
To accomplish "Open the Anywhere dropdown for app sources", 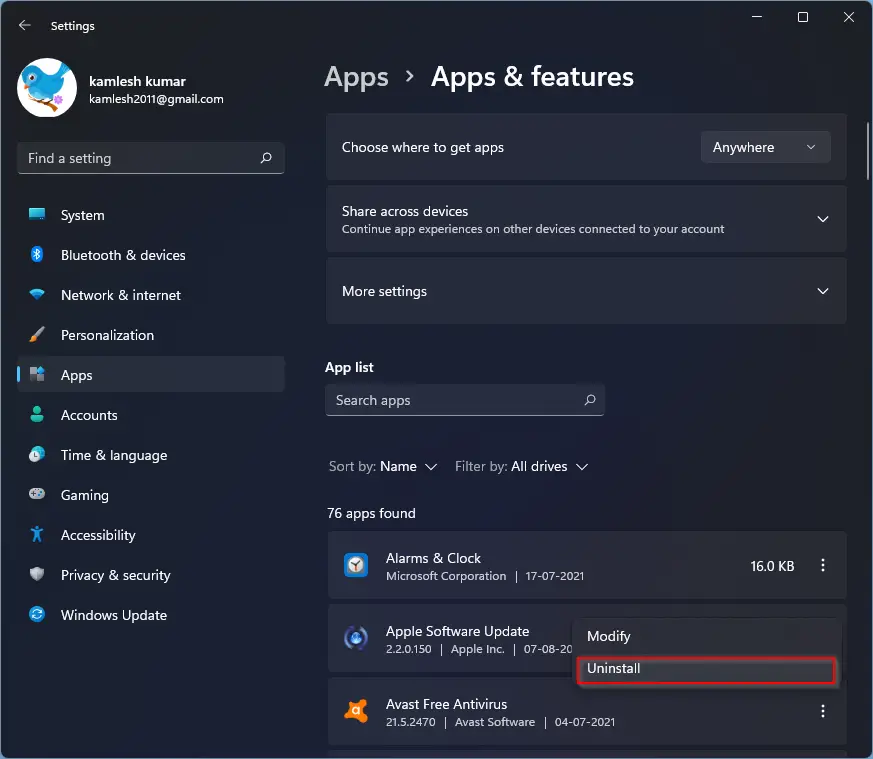I will point(766,147).
